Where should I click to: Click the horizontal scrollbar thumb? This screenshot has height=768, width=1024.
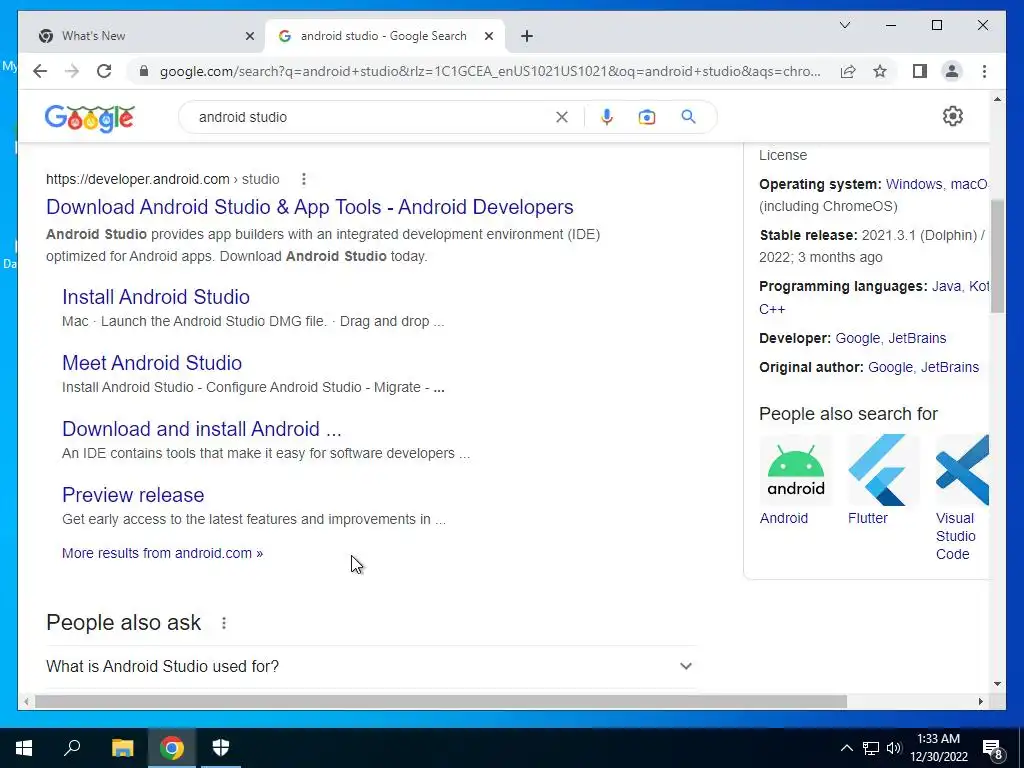[x=441, y=701]
